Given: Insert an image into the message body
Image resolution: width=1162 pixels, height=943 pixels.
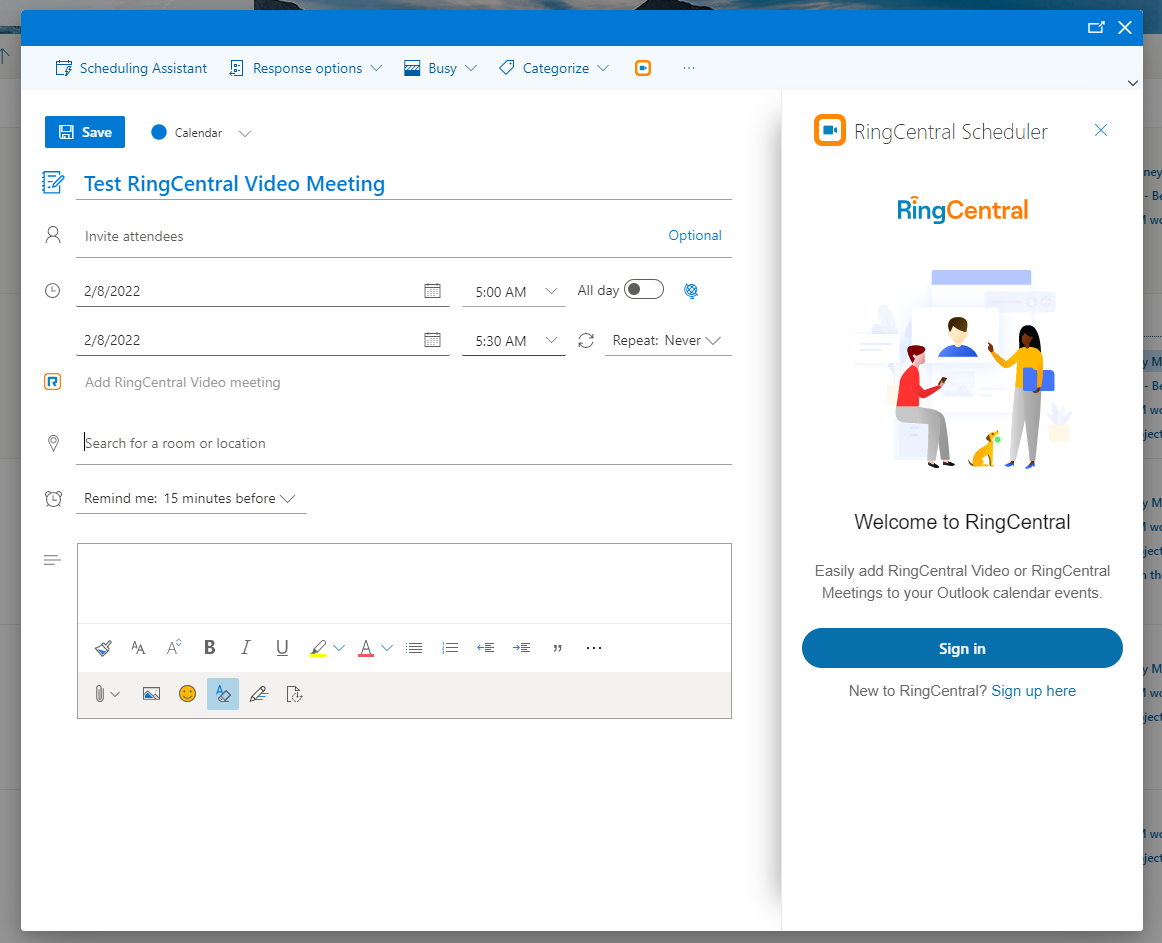Looking at the screenshot, I should click(151, 693).
